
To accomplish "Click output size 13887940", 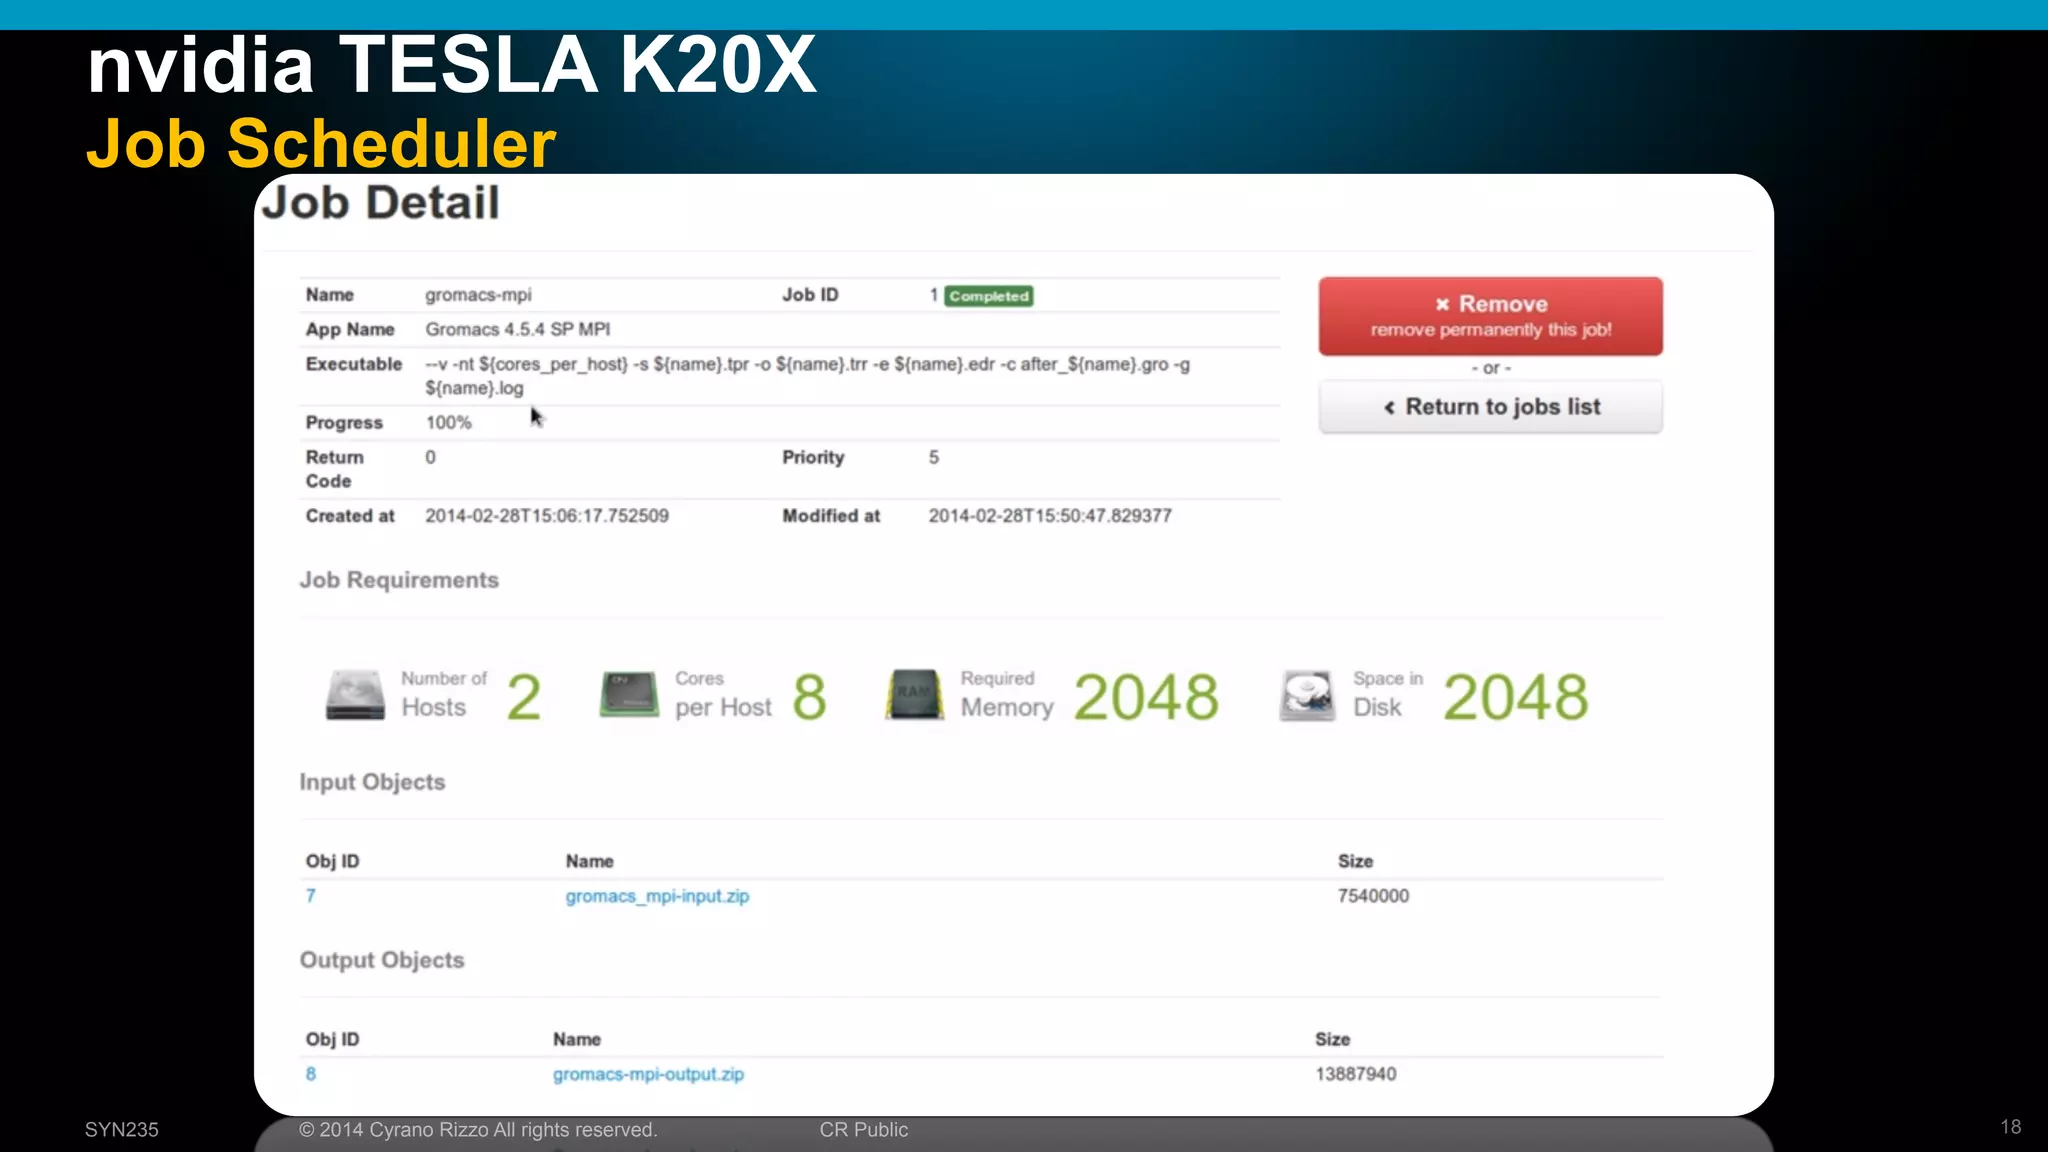I will [1355, 1074].
